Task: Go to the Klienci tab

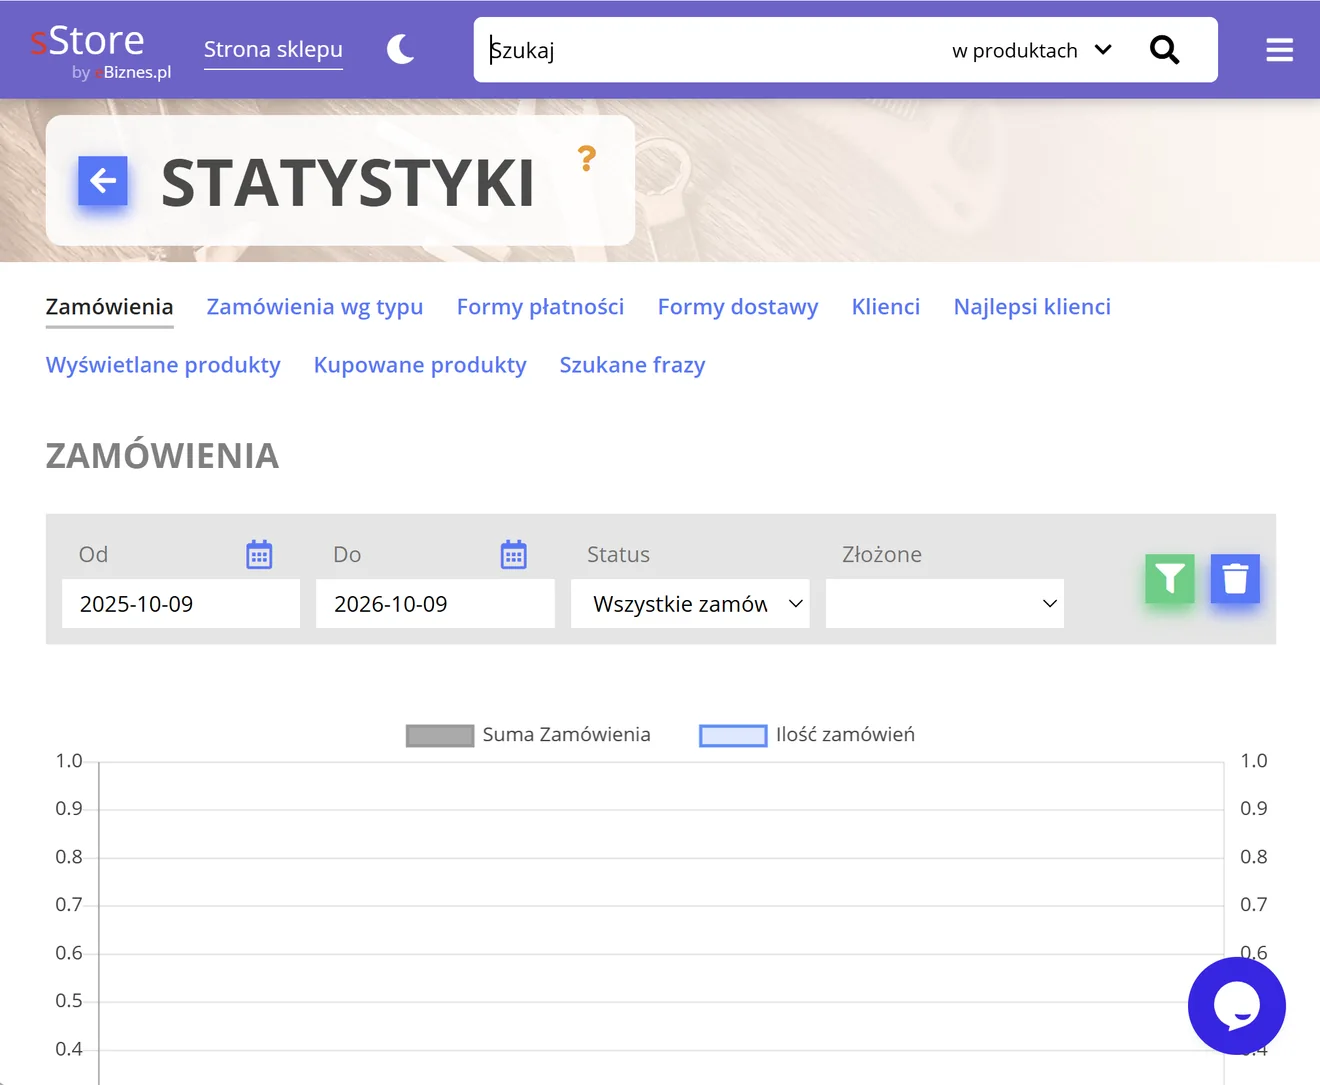Action: coord(886,307)
